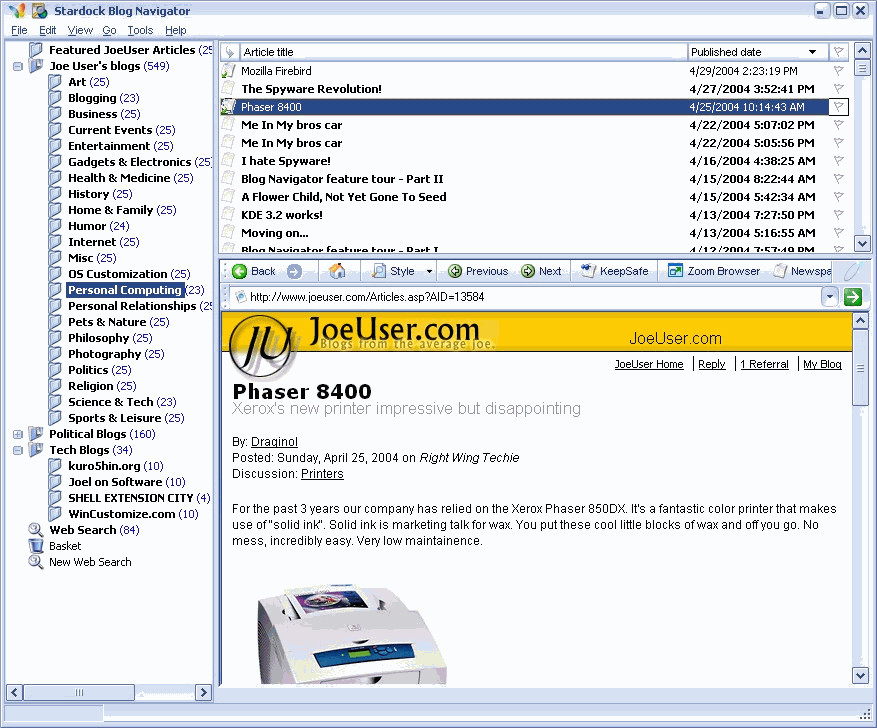This screenshot has height=728, width=877.
Task: Toggle flag on Blog Navigator tour Part II
Action: [x=838, y=179]
